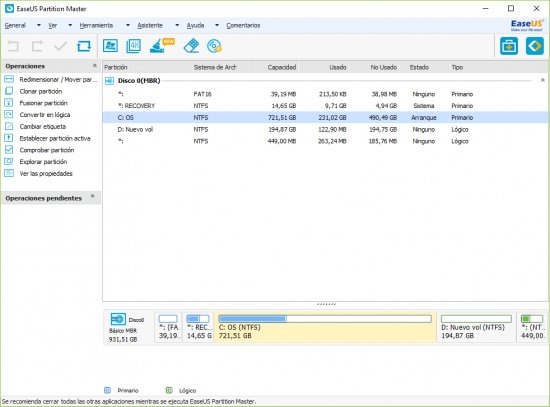Click the 449,00 NT block in disk map
Image resolution: width=550 pixels, height=407 pixels.
532,327
